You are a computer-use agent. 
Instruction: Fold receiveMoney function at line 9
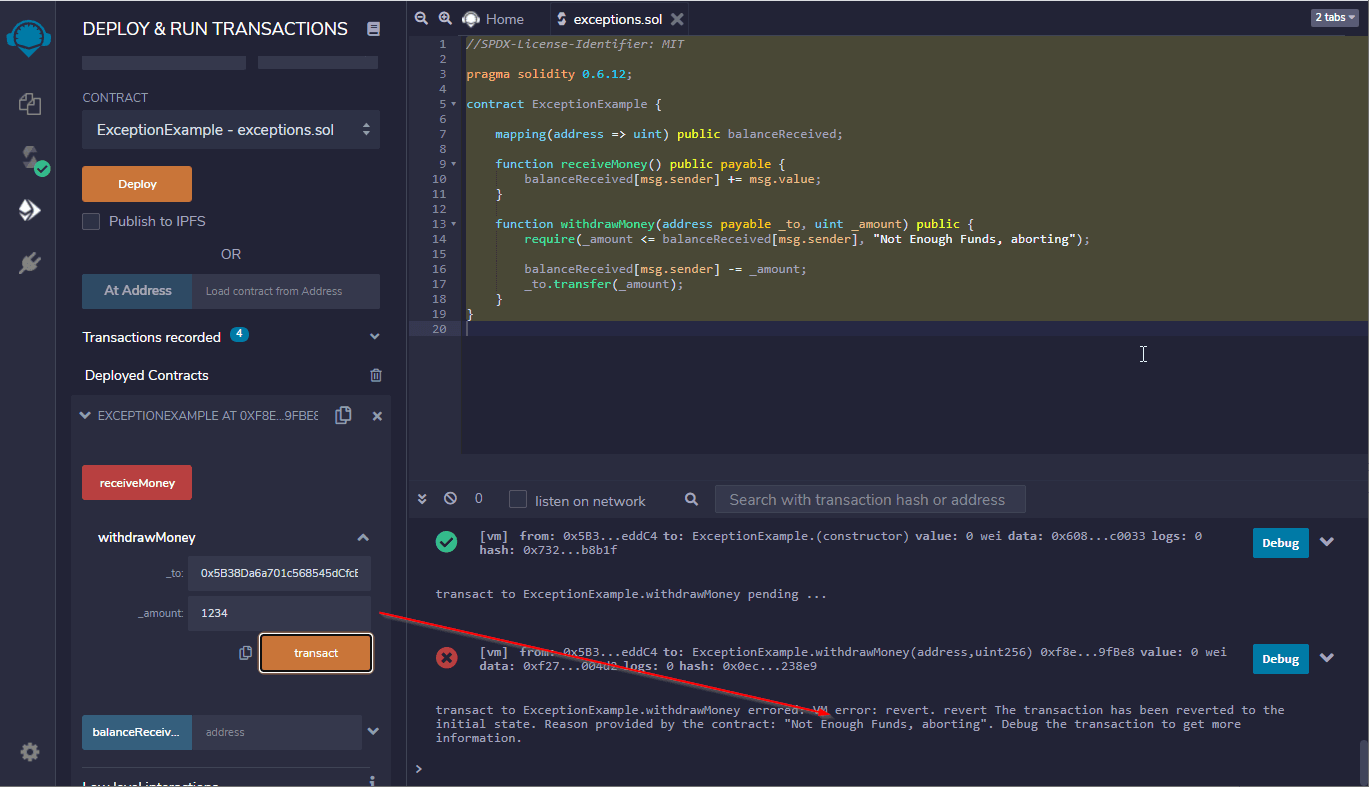click(x=455, y=164)
